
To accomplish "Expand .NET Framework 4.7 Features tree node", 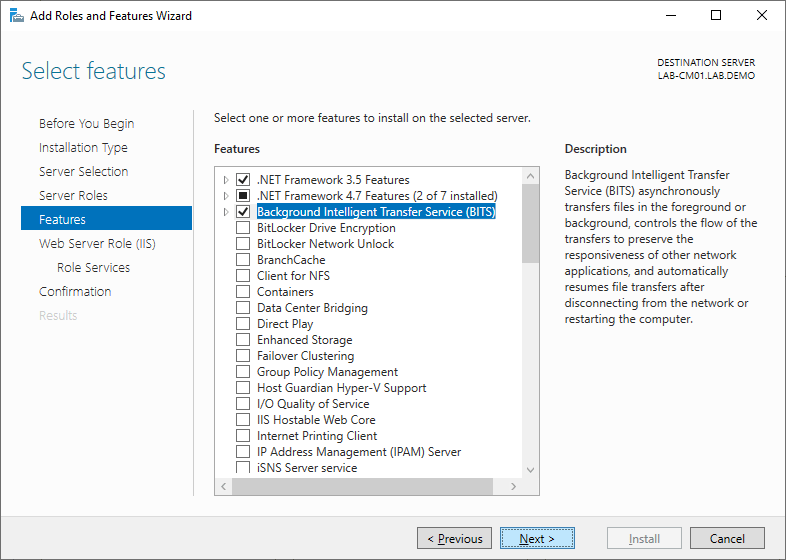I will pyautogui.click(x=226, y=196).
